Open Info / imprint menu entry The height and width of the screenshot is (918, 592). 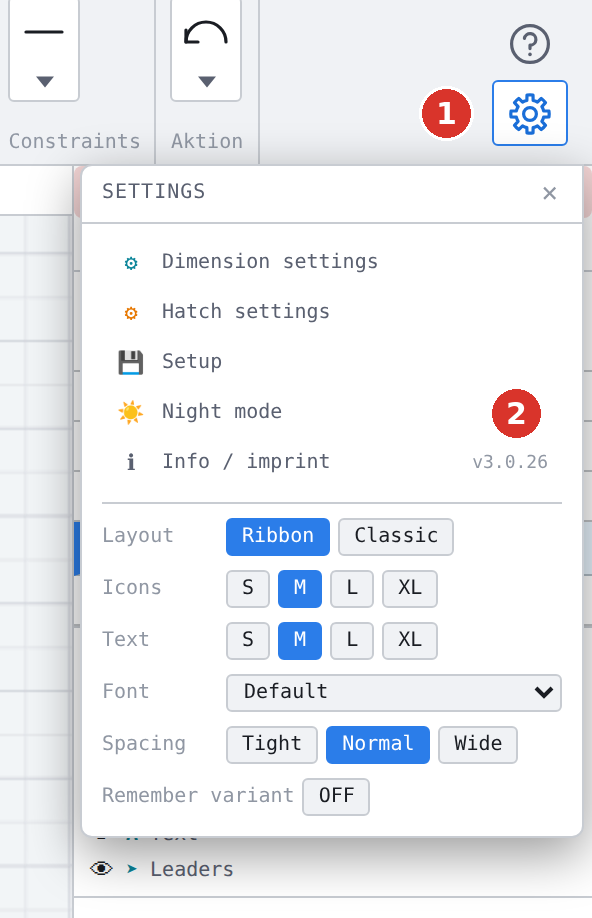coord(246,462)
